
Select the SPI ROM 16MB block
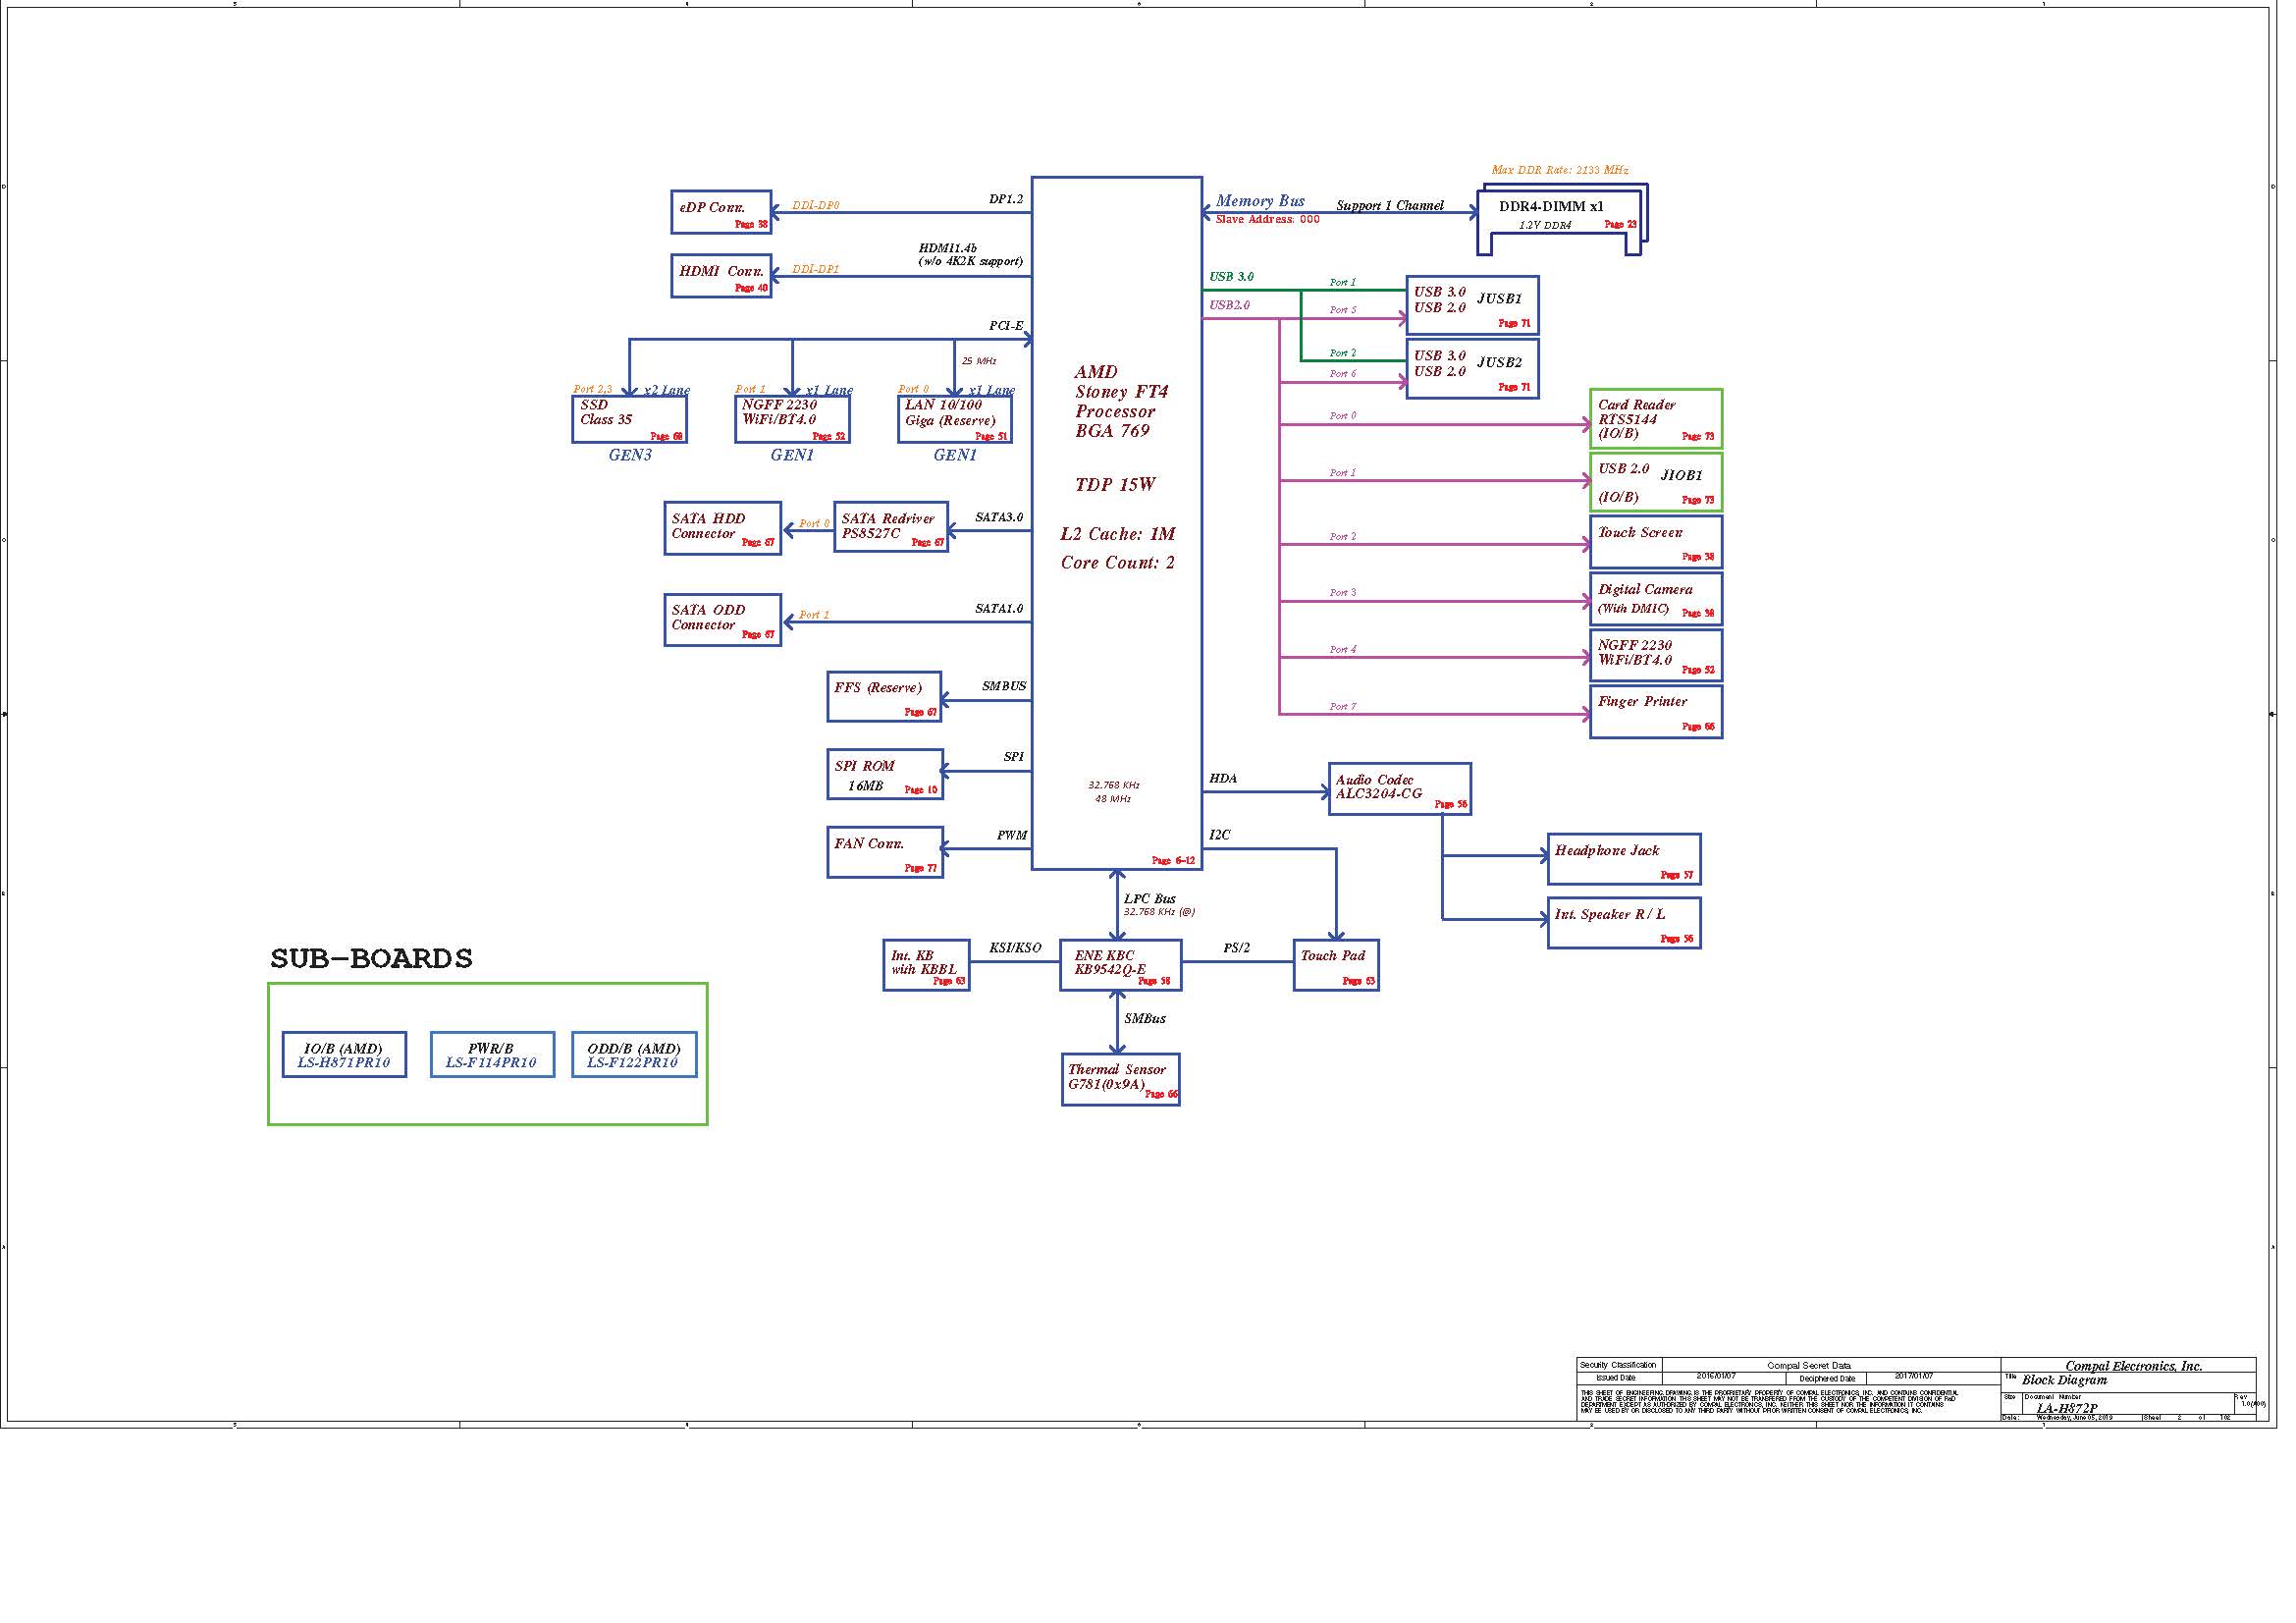pyautogui.click(x=885, y=775)
